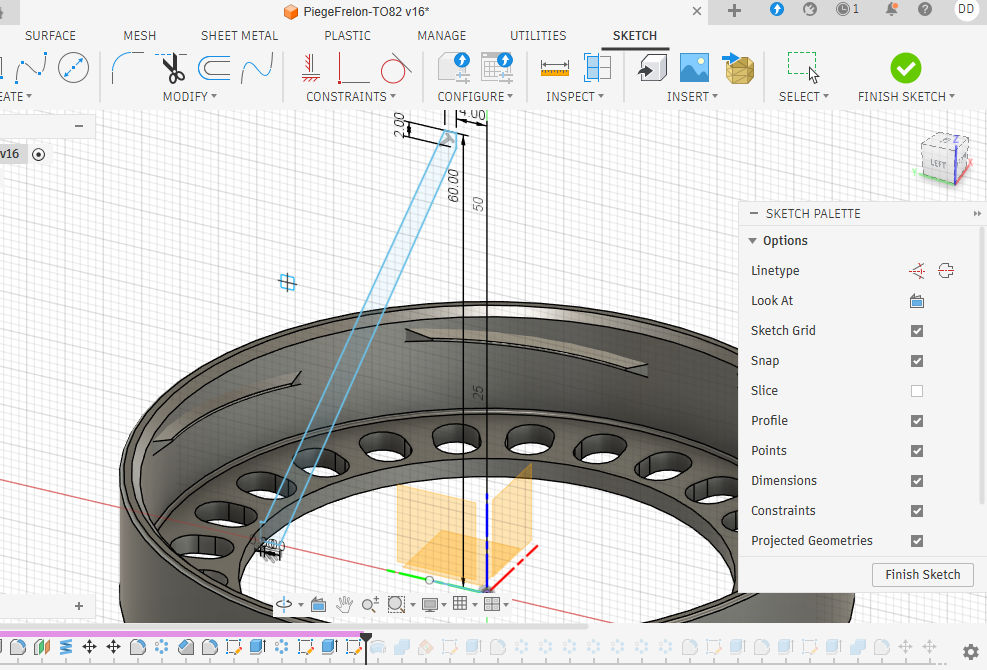This screenshot has height=670, width=987.
Task: Click the Insert Image icon
Action: tap(694, 68)
